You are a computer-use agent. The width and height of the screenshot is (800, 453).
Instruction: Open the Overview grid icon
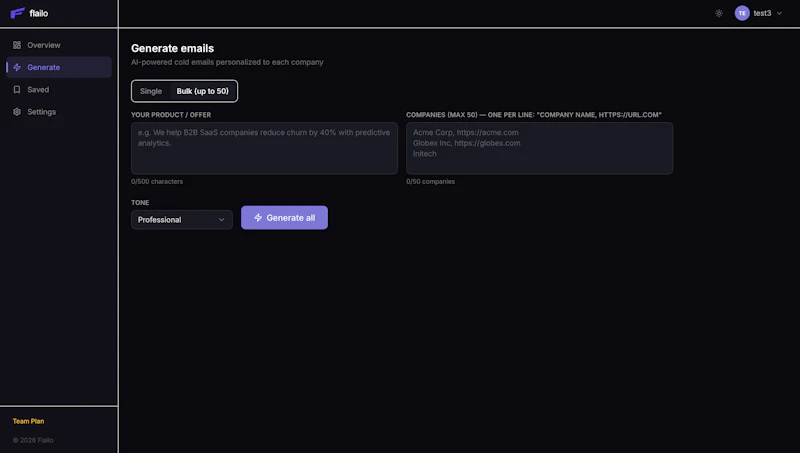[x=17, y=45]
